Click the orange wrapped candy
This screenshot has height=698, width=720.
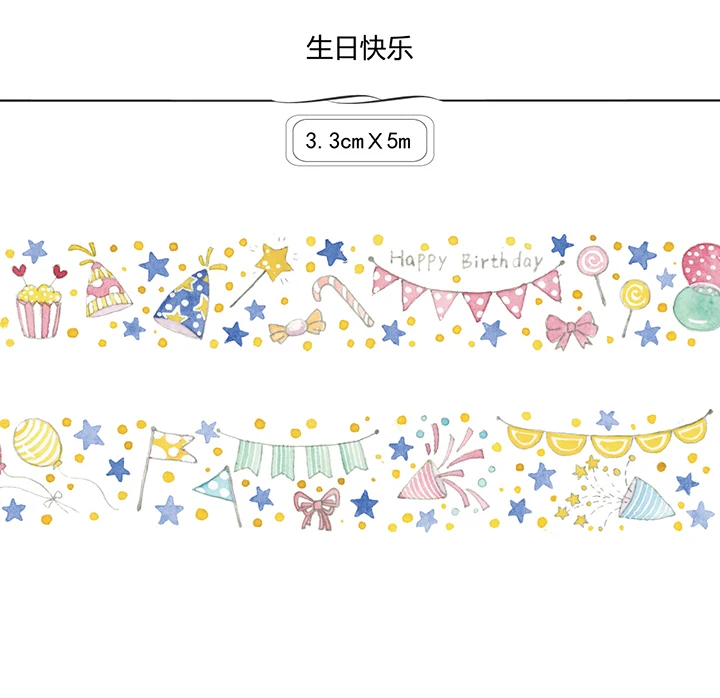pyautogui.click(x=297, y=326)
